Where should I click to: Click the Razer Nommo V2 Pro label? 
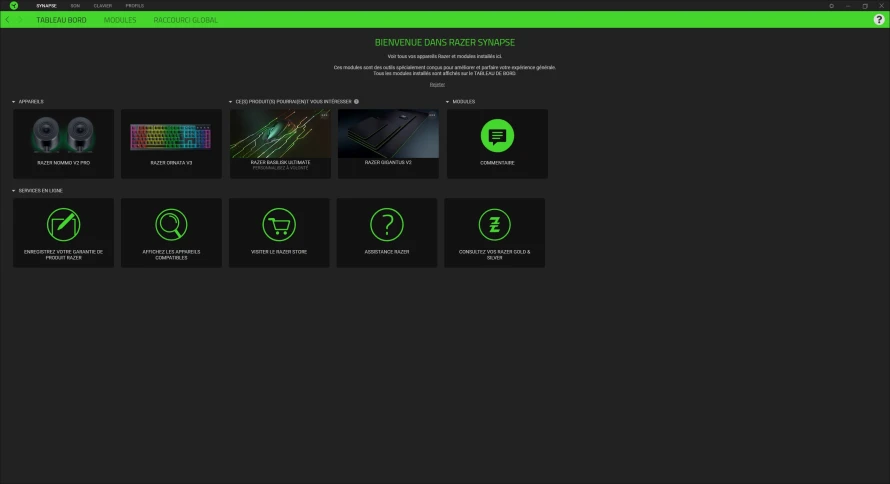(64, 163)
